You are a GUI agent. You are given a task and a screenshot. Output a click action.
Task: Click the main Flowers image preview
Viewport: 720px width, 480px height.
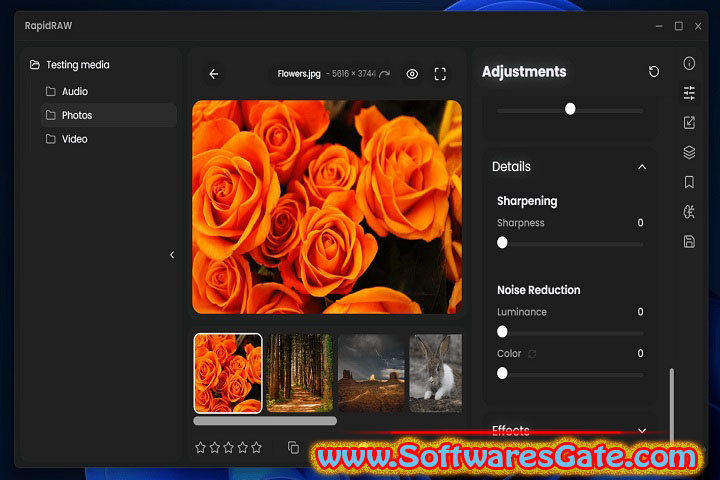point(327,207)
